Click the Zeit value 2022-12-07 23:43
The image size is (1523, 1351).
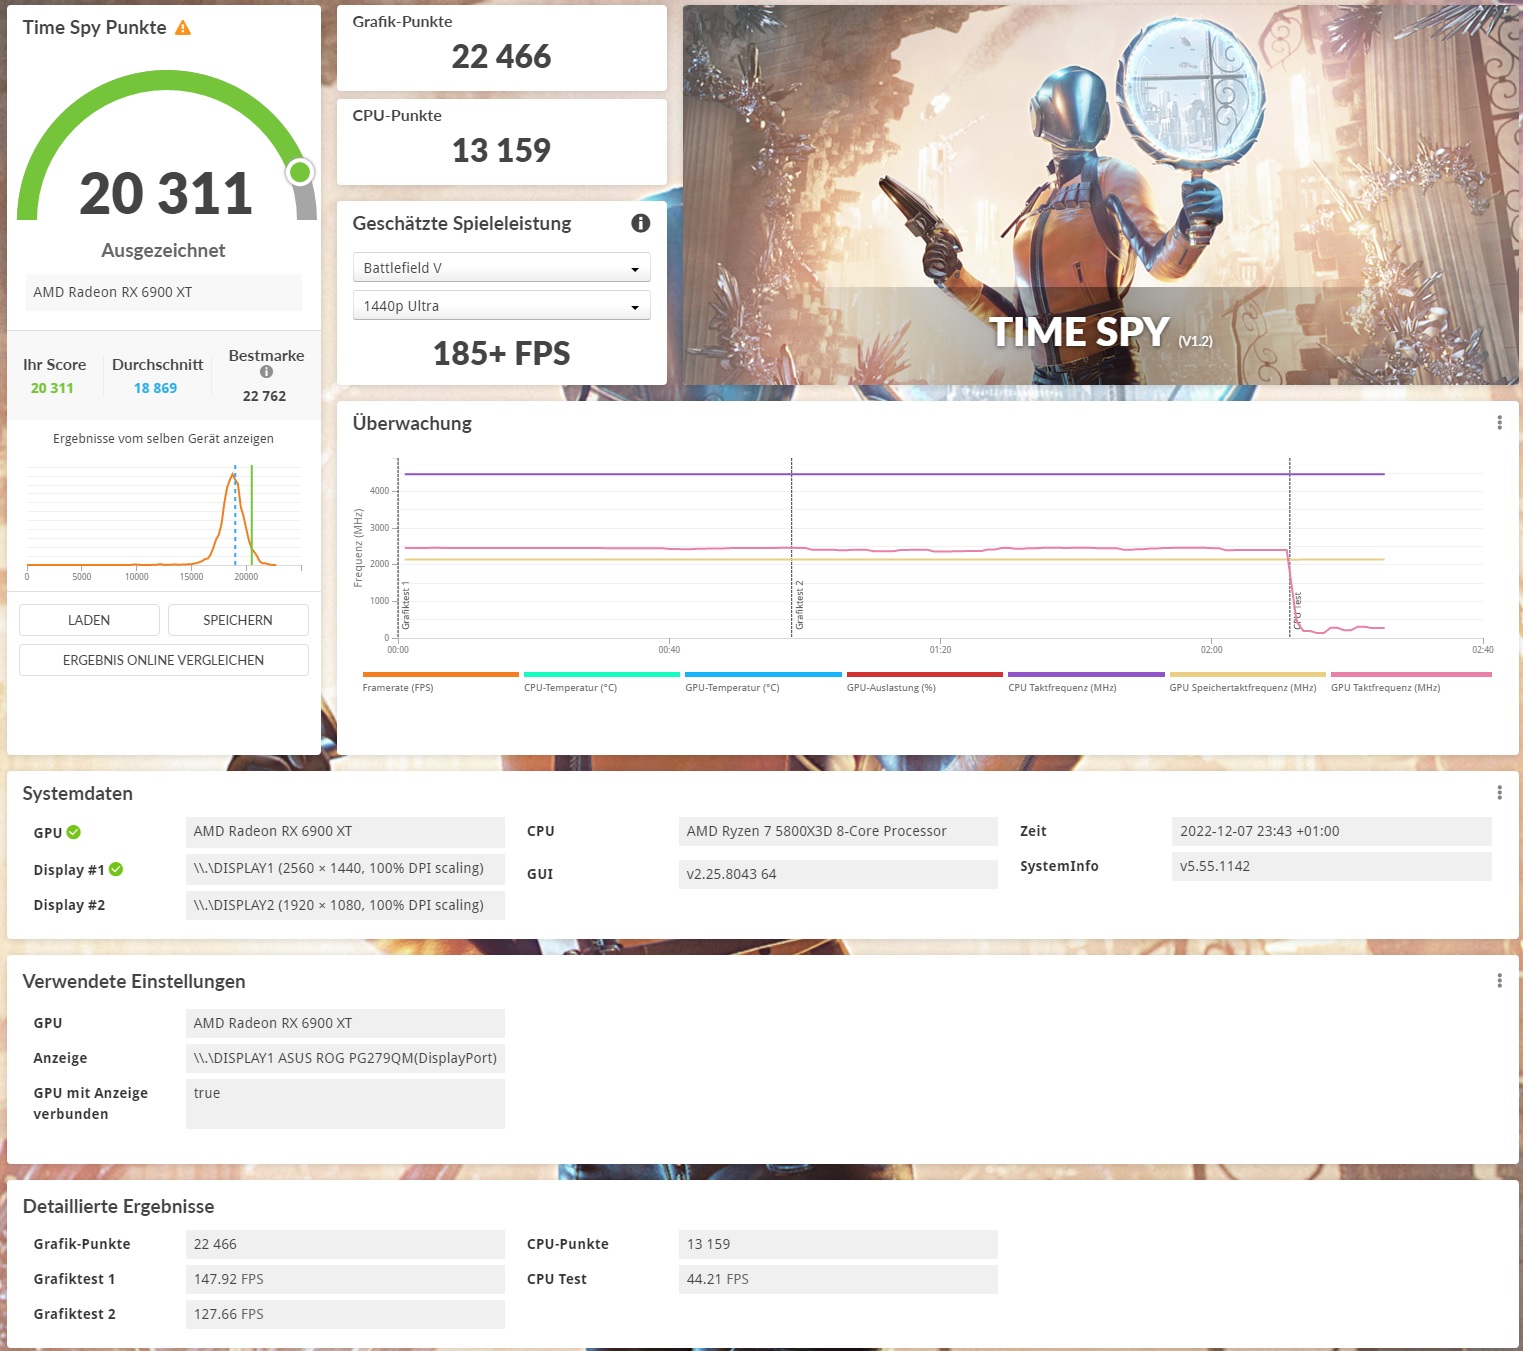[x=1331, y=831]
